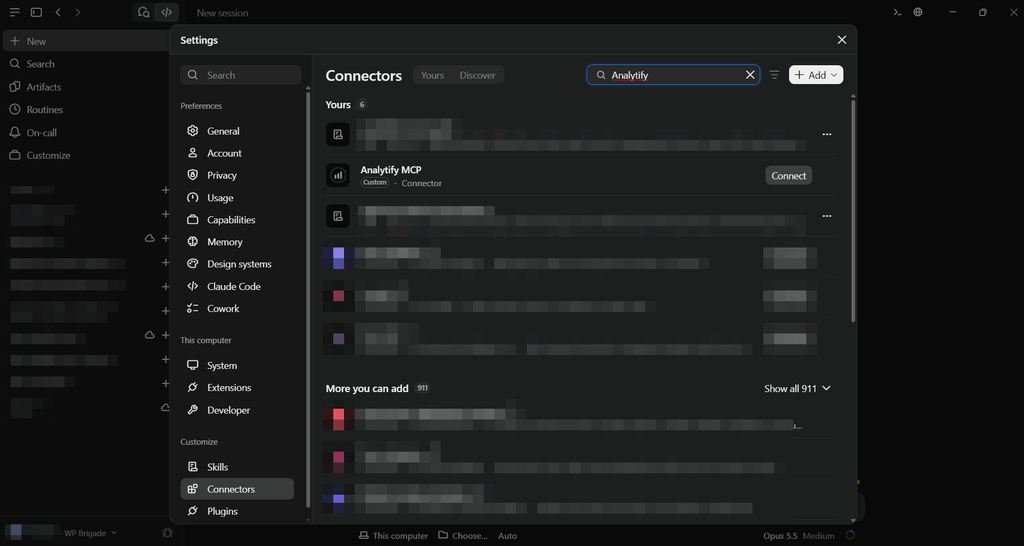Screen dimensions: 1024x546
Task: Focus the Settings search field
Action: 240,75
